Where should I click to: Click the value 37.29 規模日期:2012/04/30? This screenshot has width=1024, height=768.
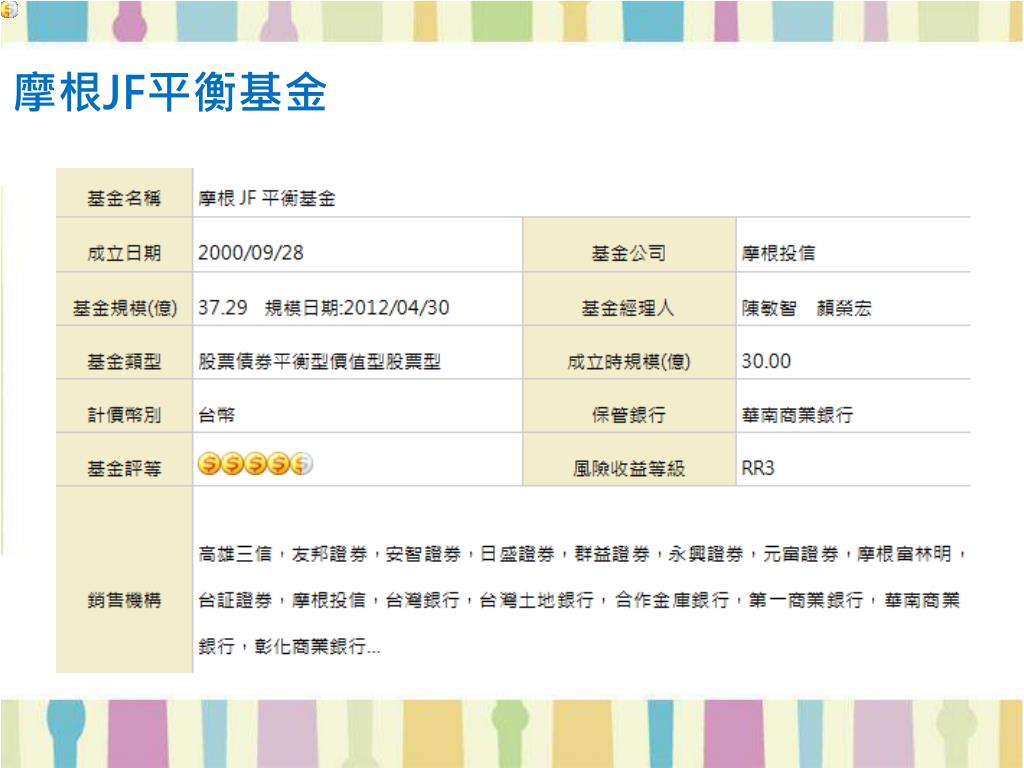[x=323, y=308]
